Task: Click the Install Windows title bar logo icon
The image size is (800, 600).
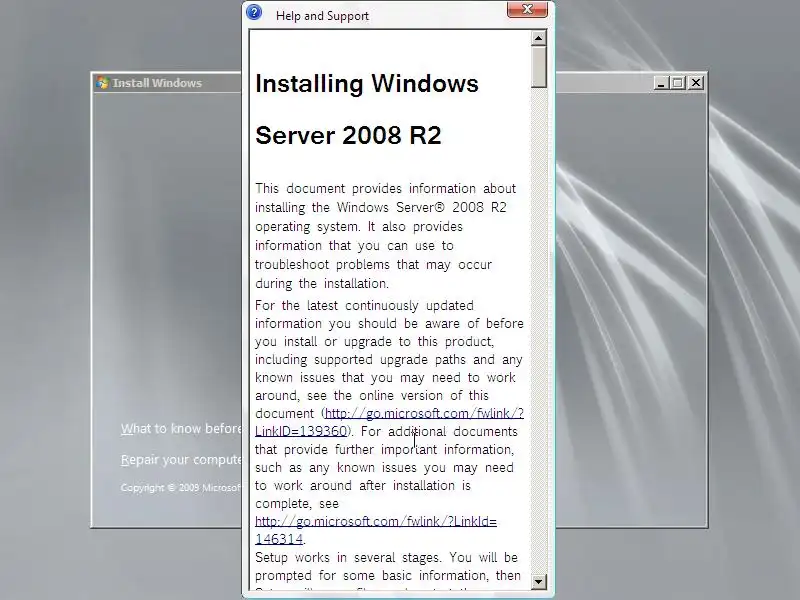Action: (x=103, y=83)
